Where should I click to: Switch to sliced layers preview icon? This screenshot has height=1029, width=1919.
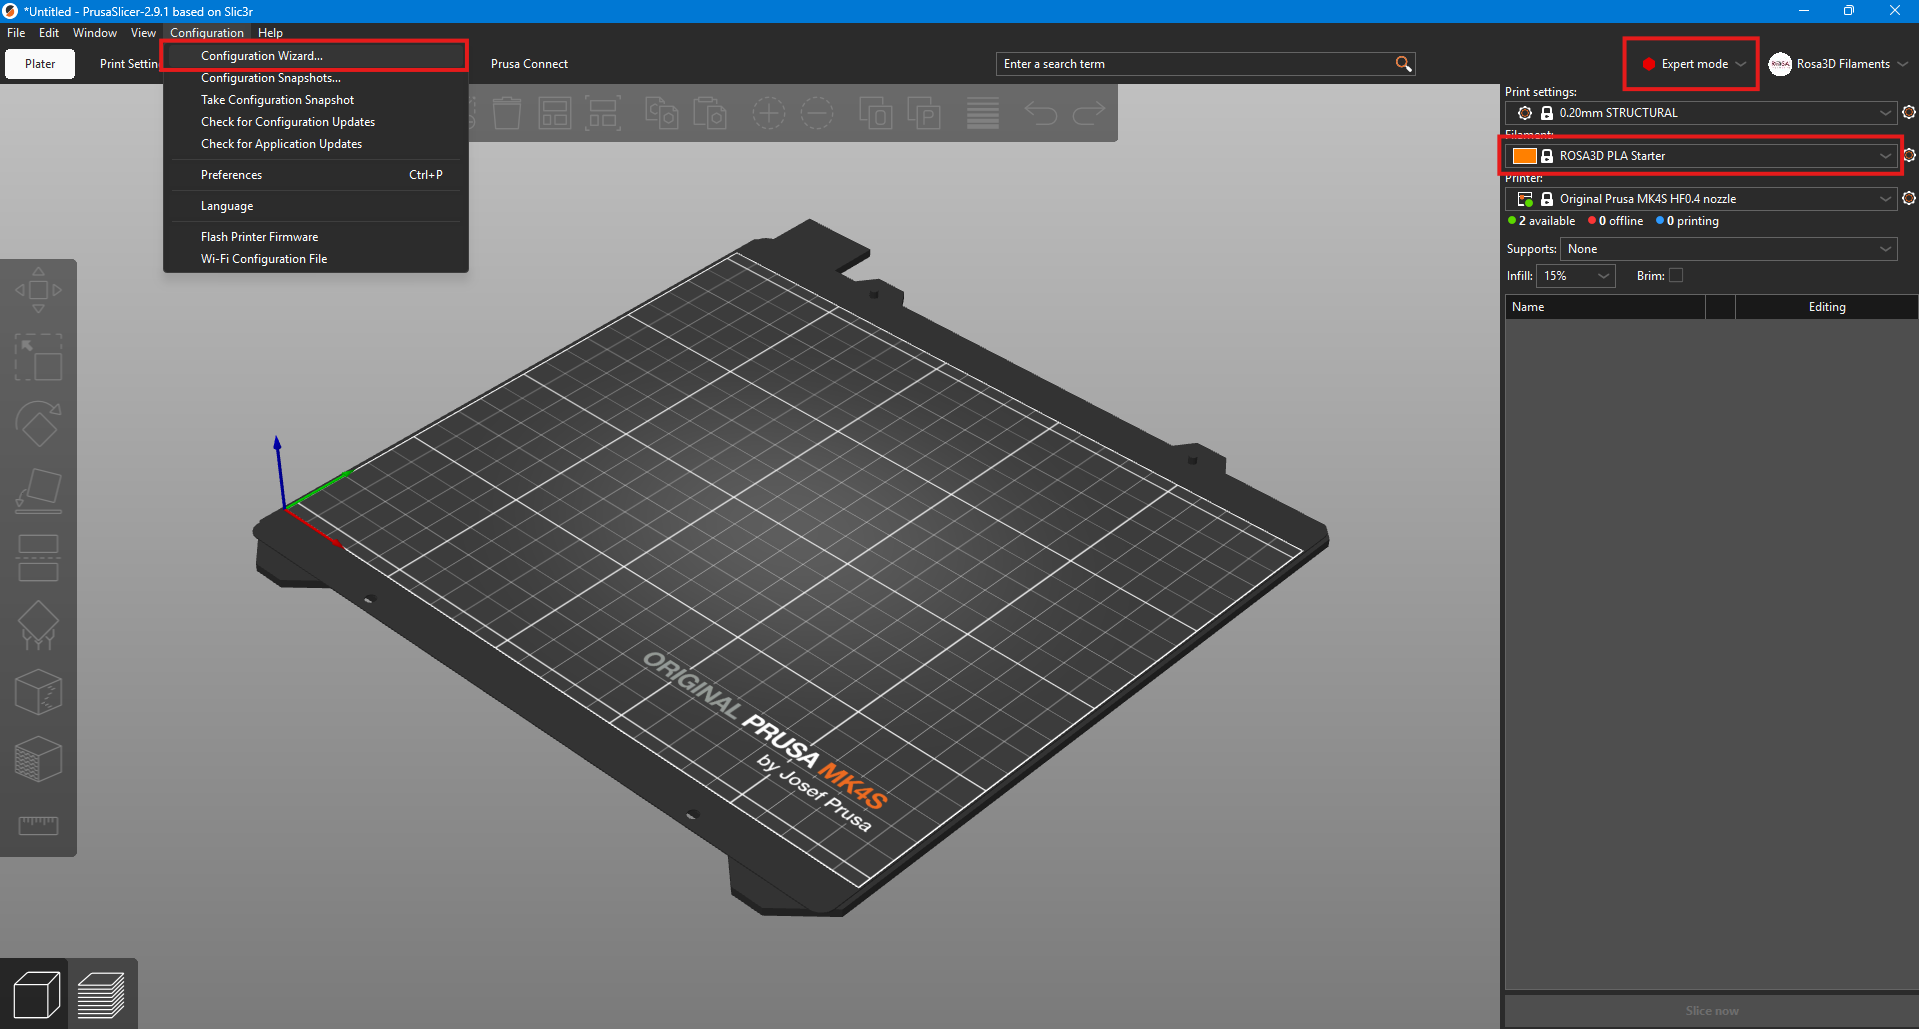101,994
